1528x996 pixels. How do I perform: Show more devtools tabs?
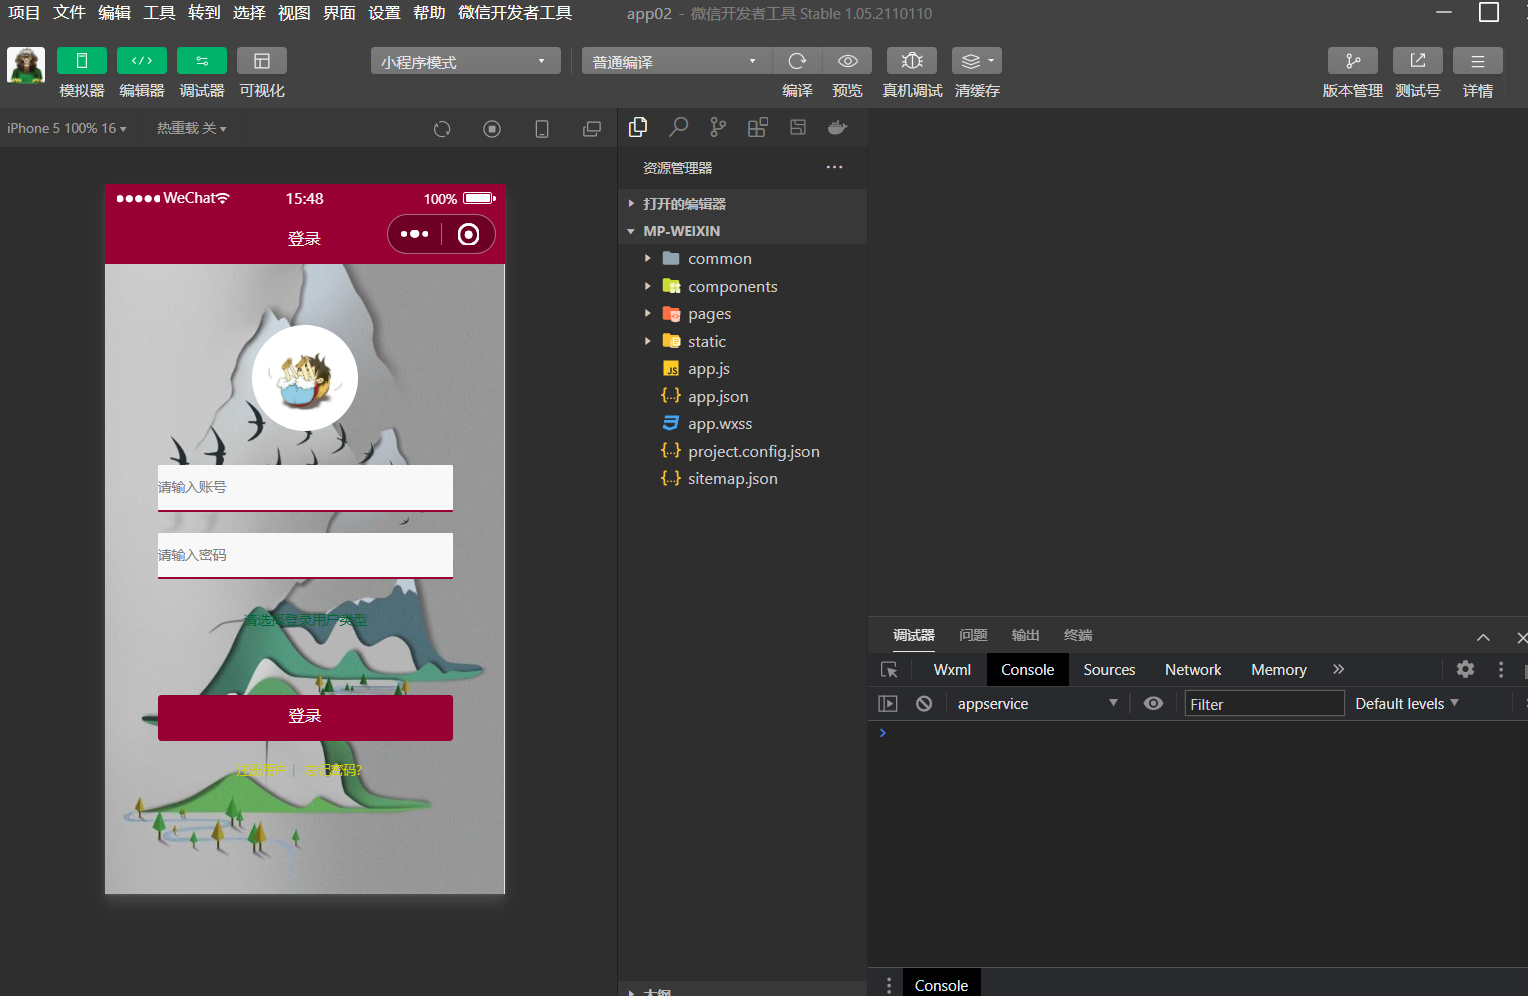pos(1339,669)
